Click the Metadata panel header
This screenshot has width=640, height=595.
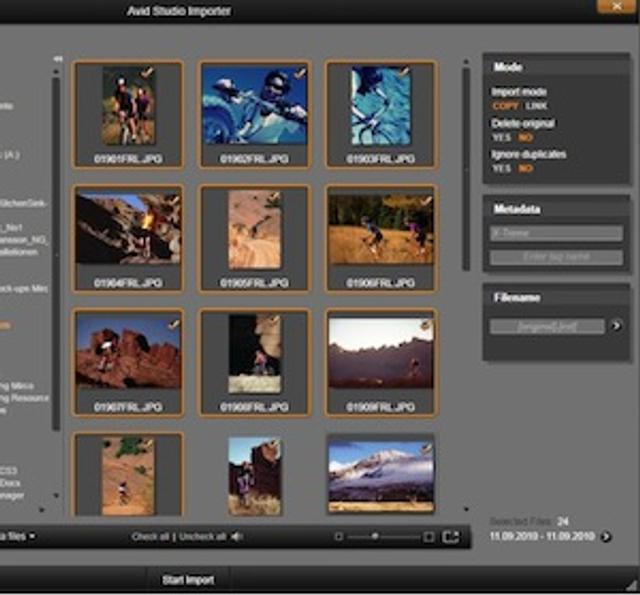pos(556,209)
